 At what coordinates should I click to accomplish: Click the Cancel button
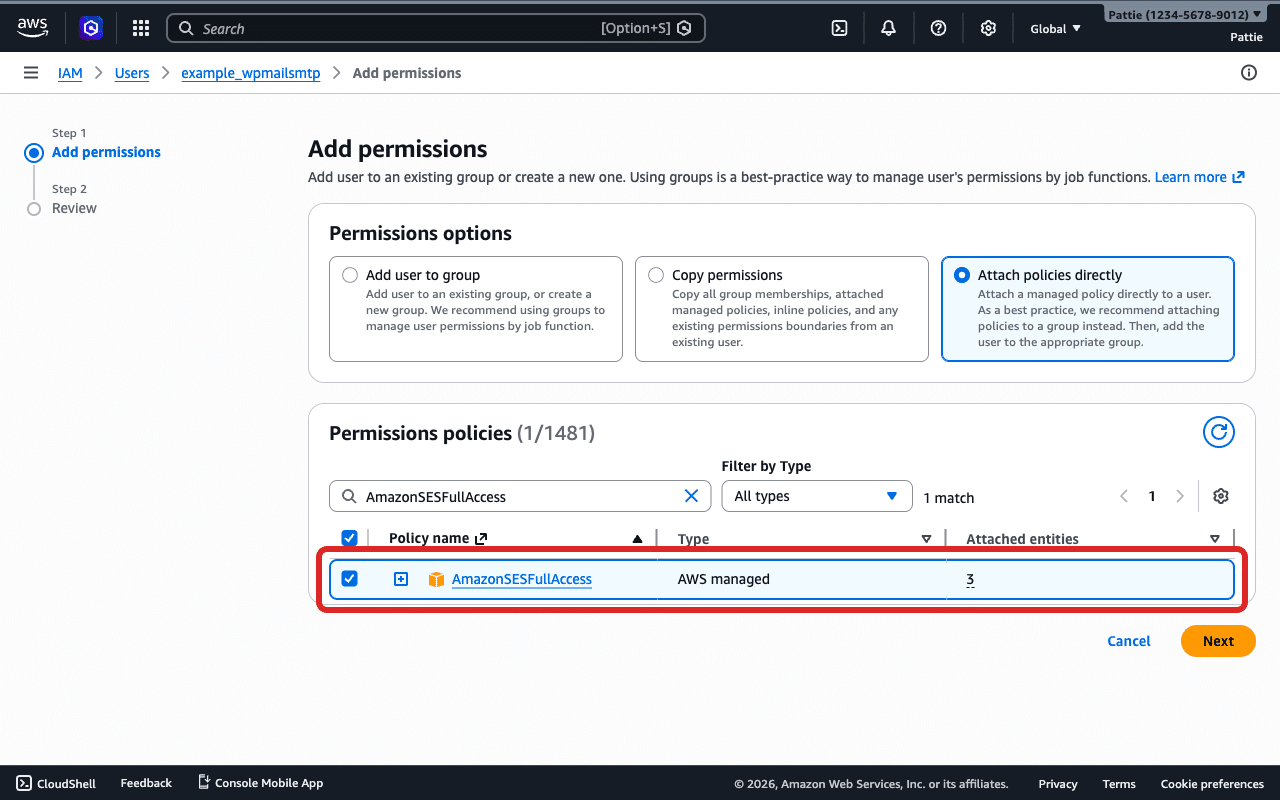coord(1129,641)
